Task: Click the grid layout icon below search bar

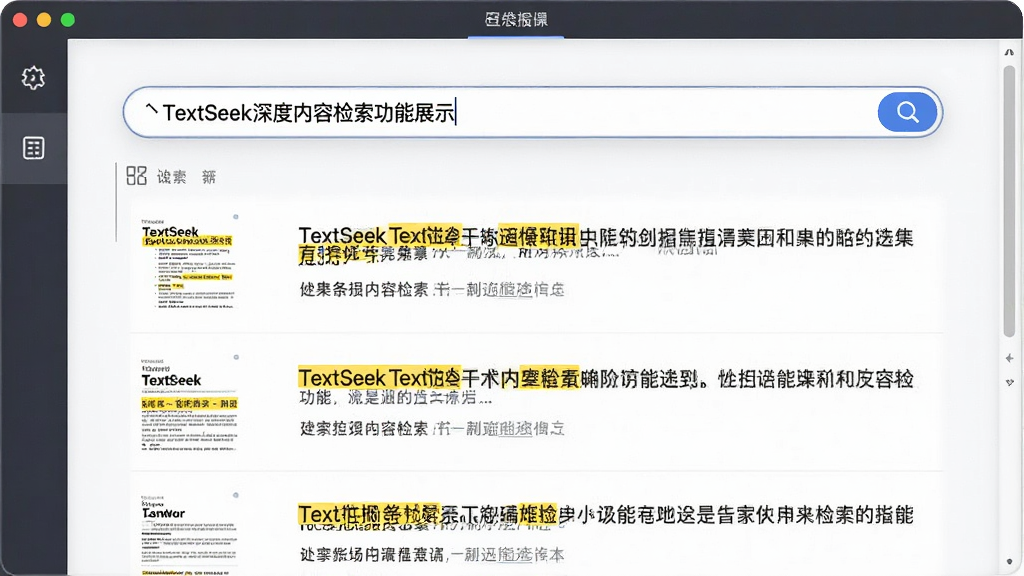Action: tap(136, 176)
